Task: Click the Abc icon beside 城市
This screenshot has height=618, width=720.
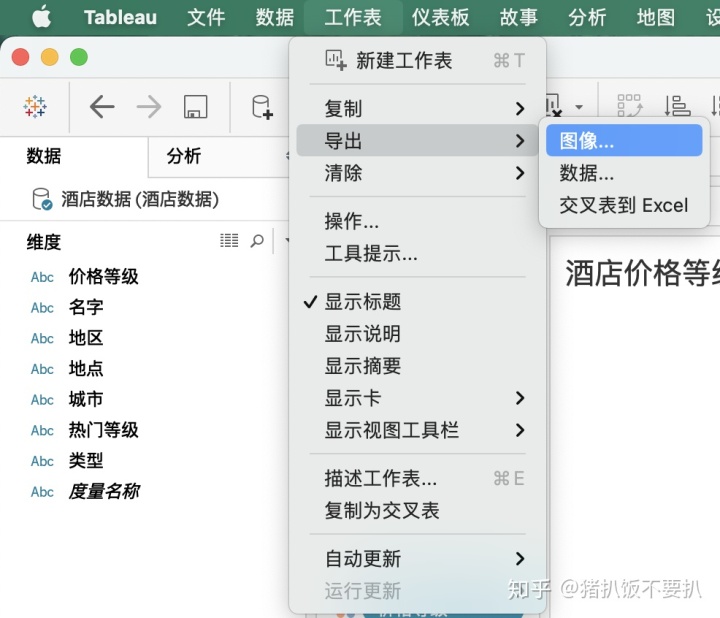Action: (42, 400)
